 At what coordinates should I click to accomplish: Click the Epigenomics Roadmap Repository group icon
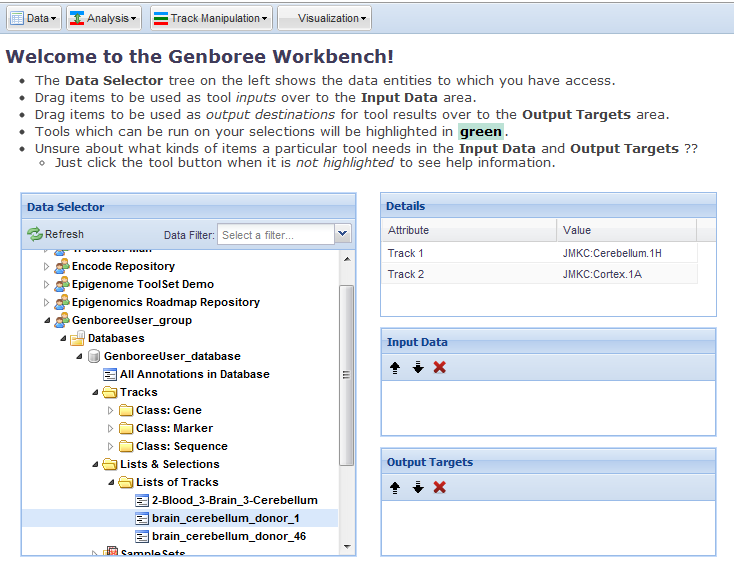click(x=62, y=302)
